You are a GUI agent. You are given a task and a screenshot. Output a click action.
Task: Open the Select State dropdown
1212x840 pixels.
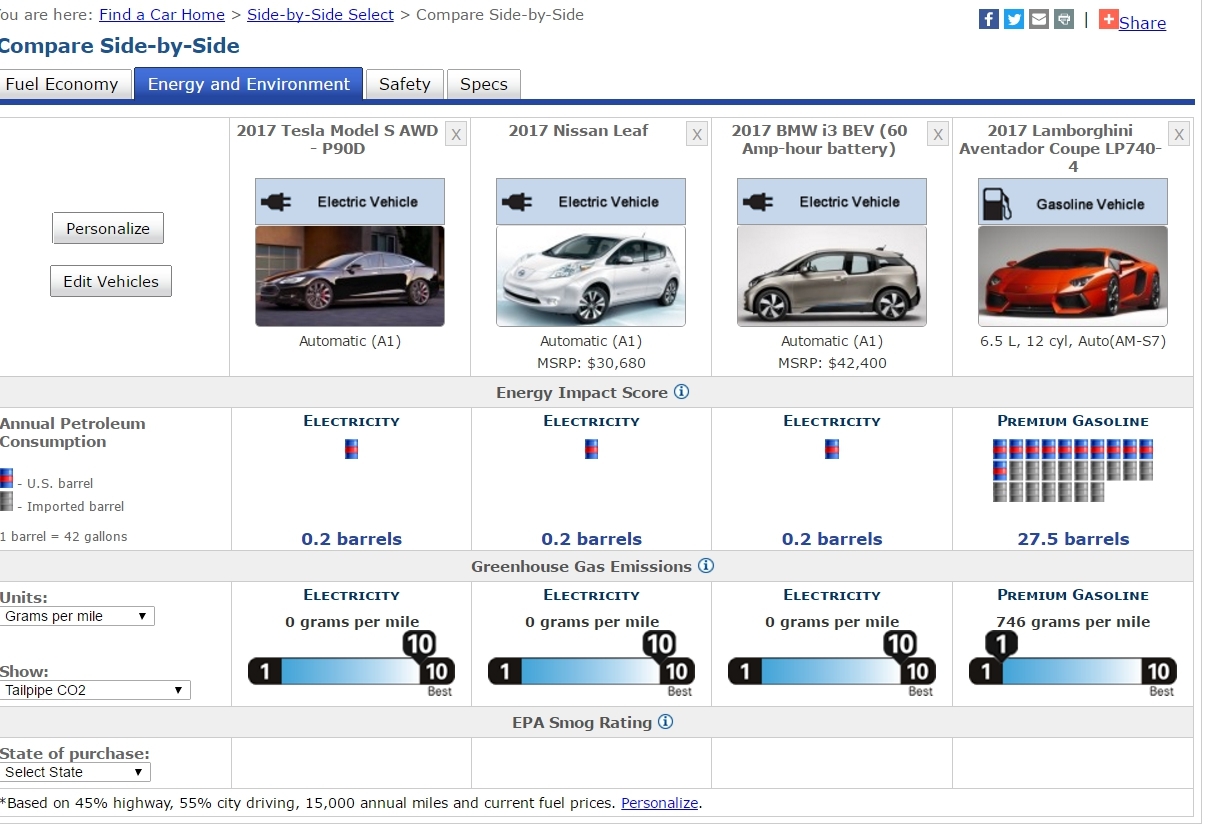tap(75, 772)
